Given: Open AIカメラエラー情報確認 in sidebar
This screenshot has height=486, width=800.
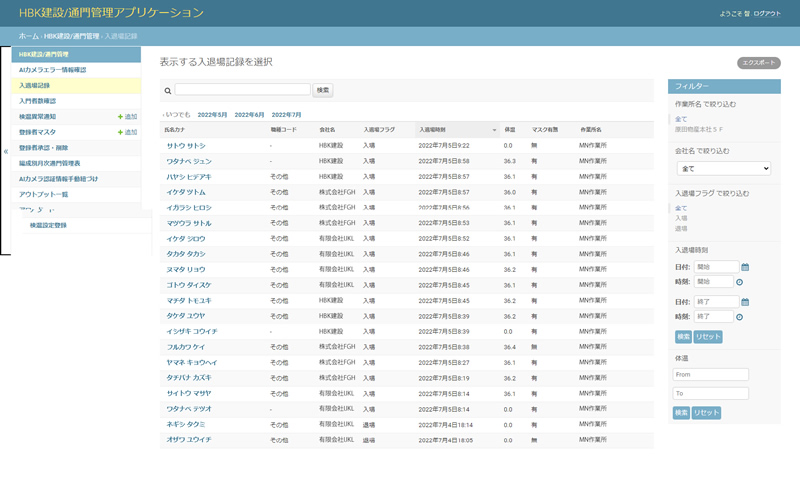Looking at the screenshot, I should click(x=52, y=70).
